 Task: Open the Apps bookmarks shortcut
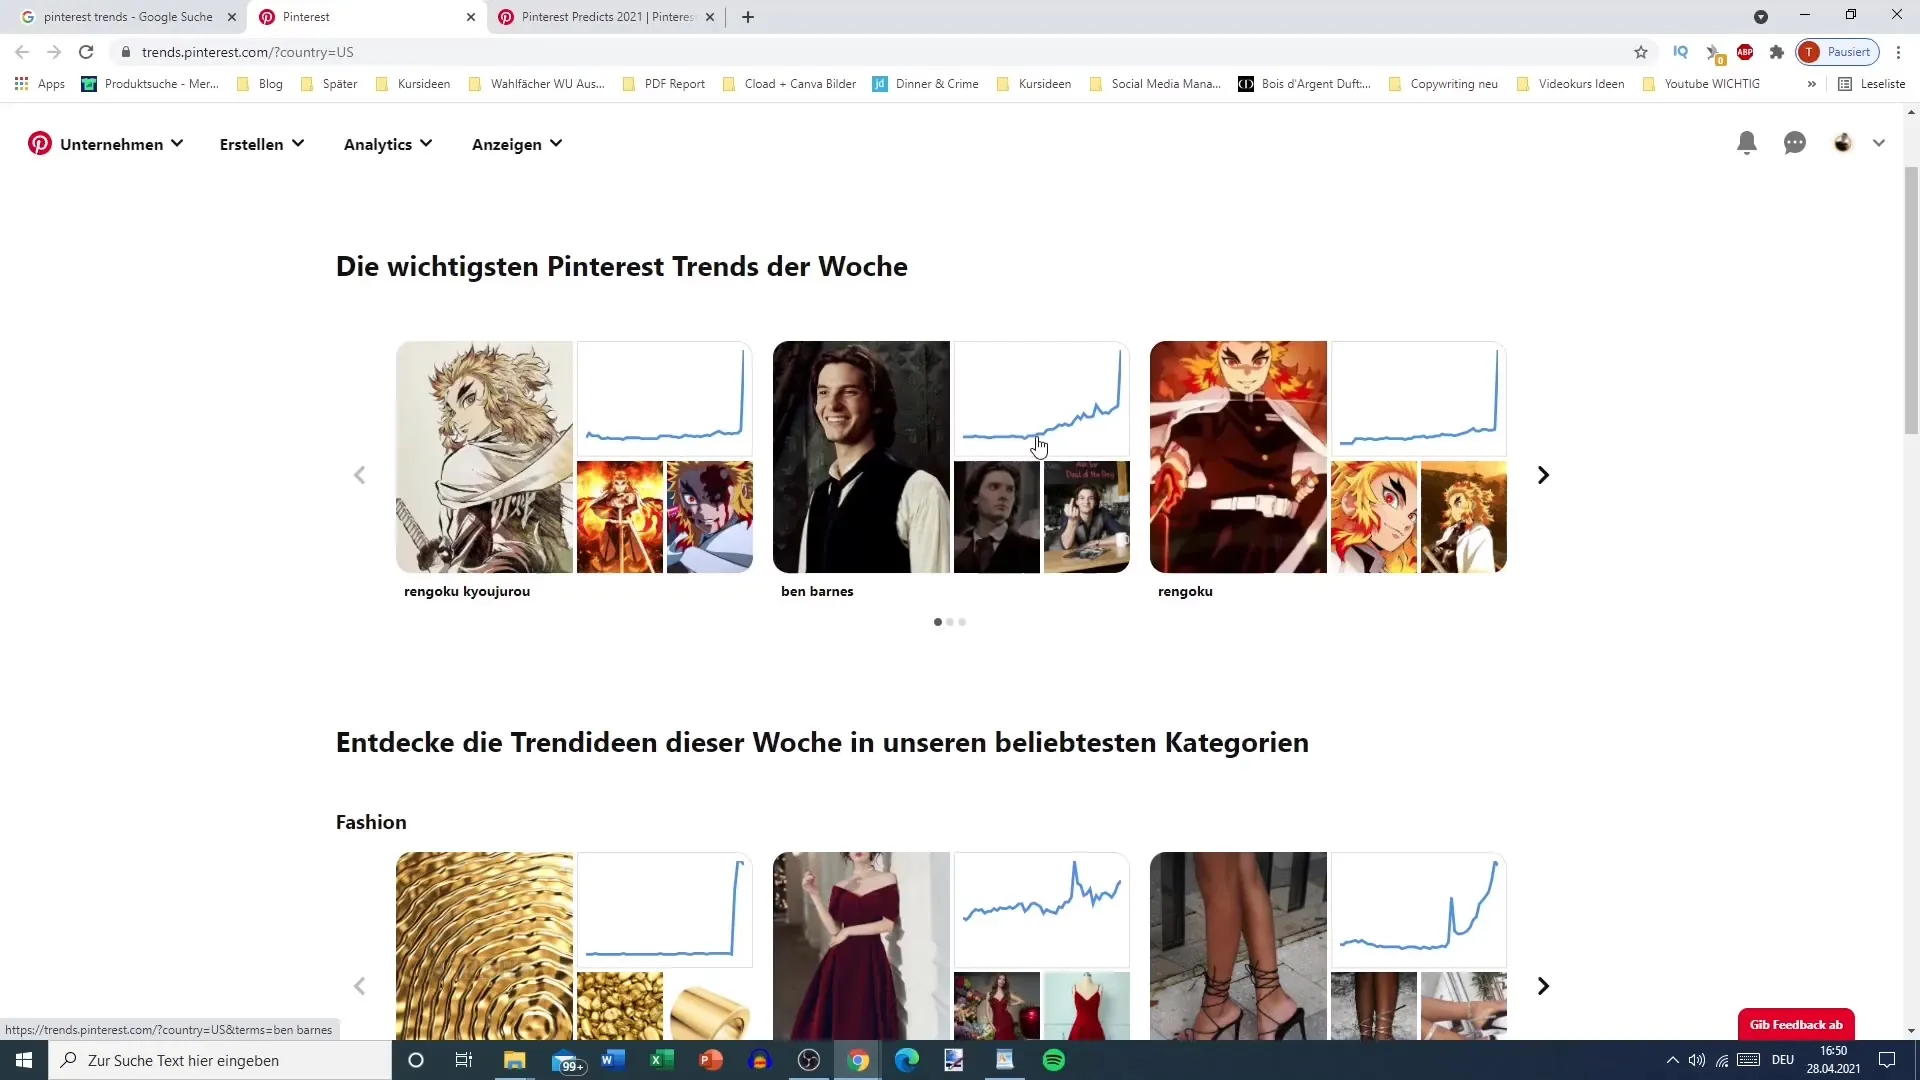(x=40, y=84)
